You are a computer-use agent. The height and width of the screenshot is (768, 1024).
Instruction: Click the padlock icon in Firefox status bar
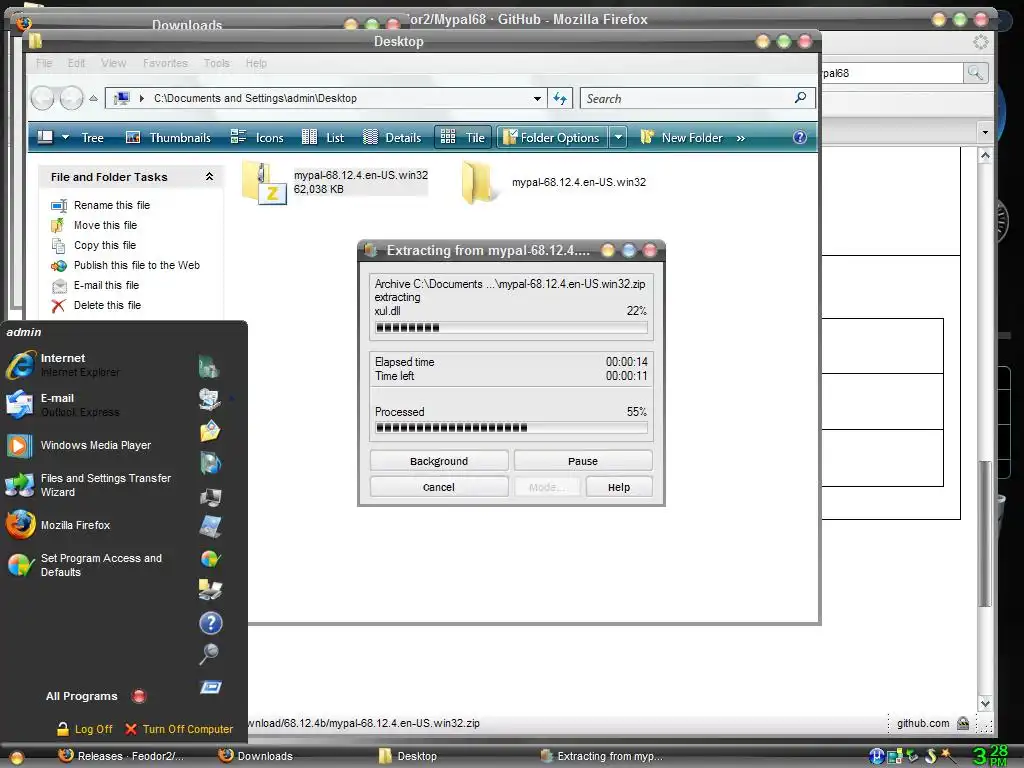point(963,723)
